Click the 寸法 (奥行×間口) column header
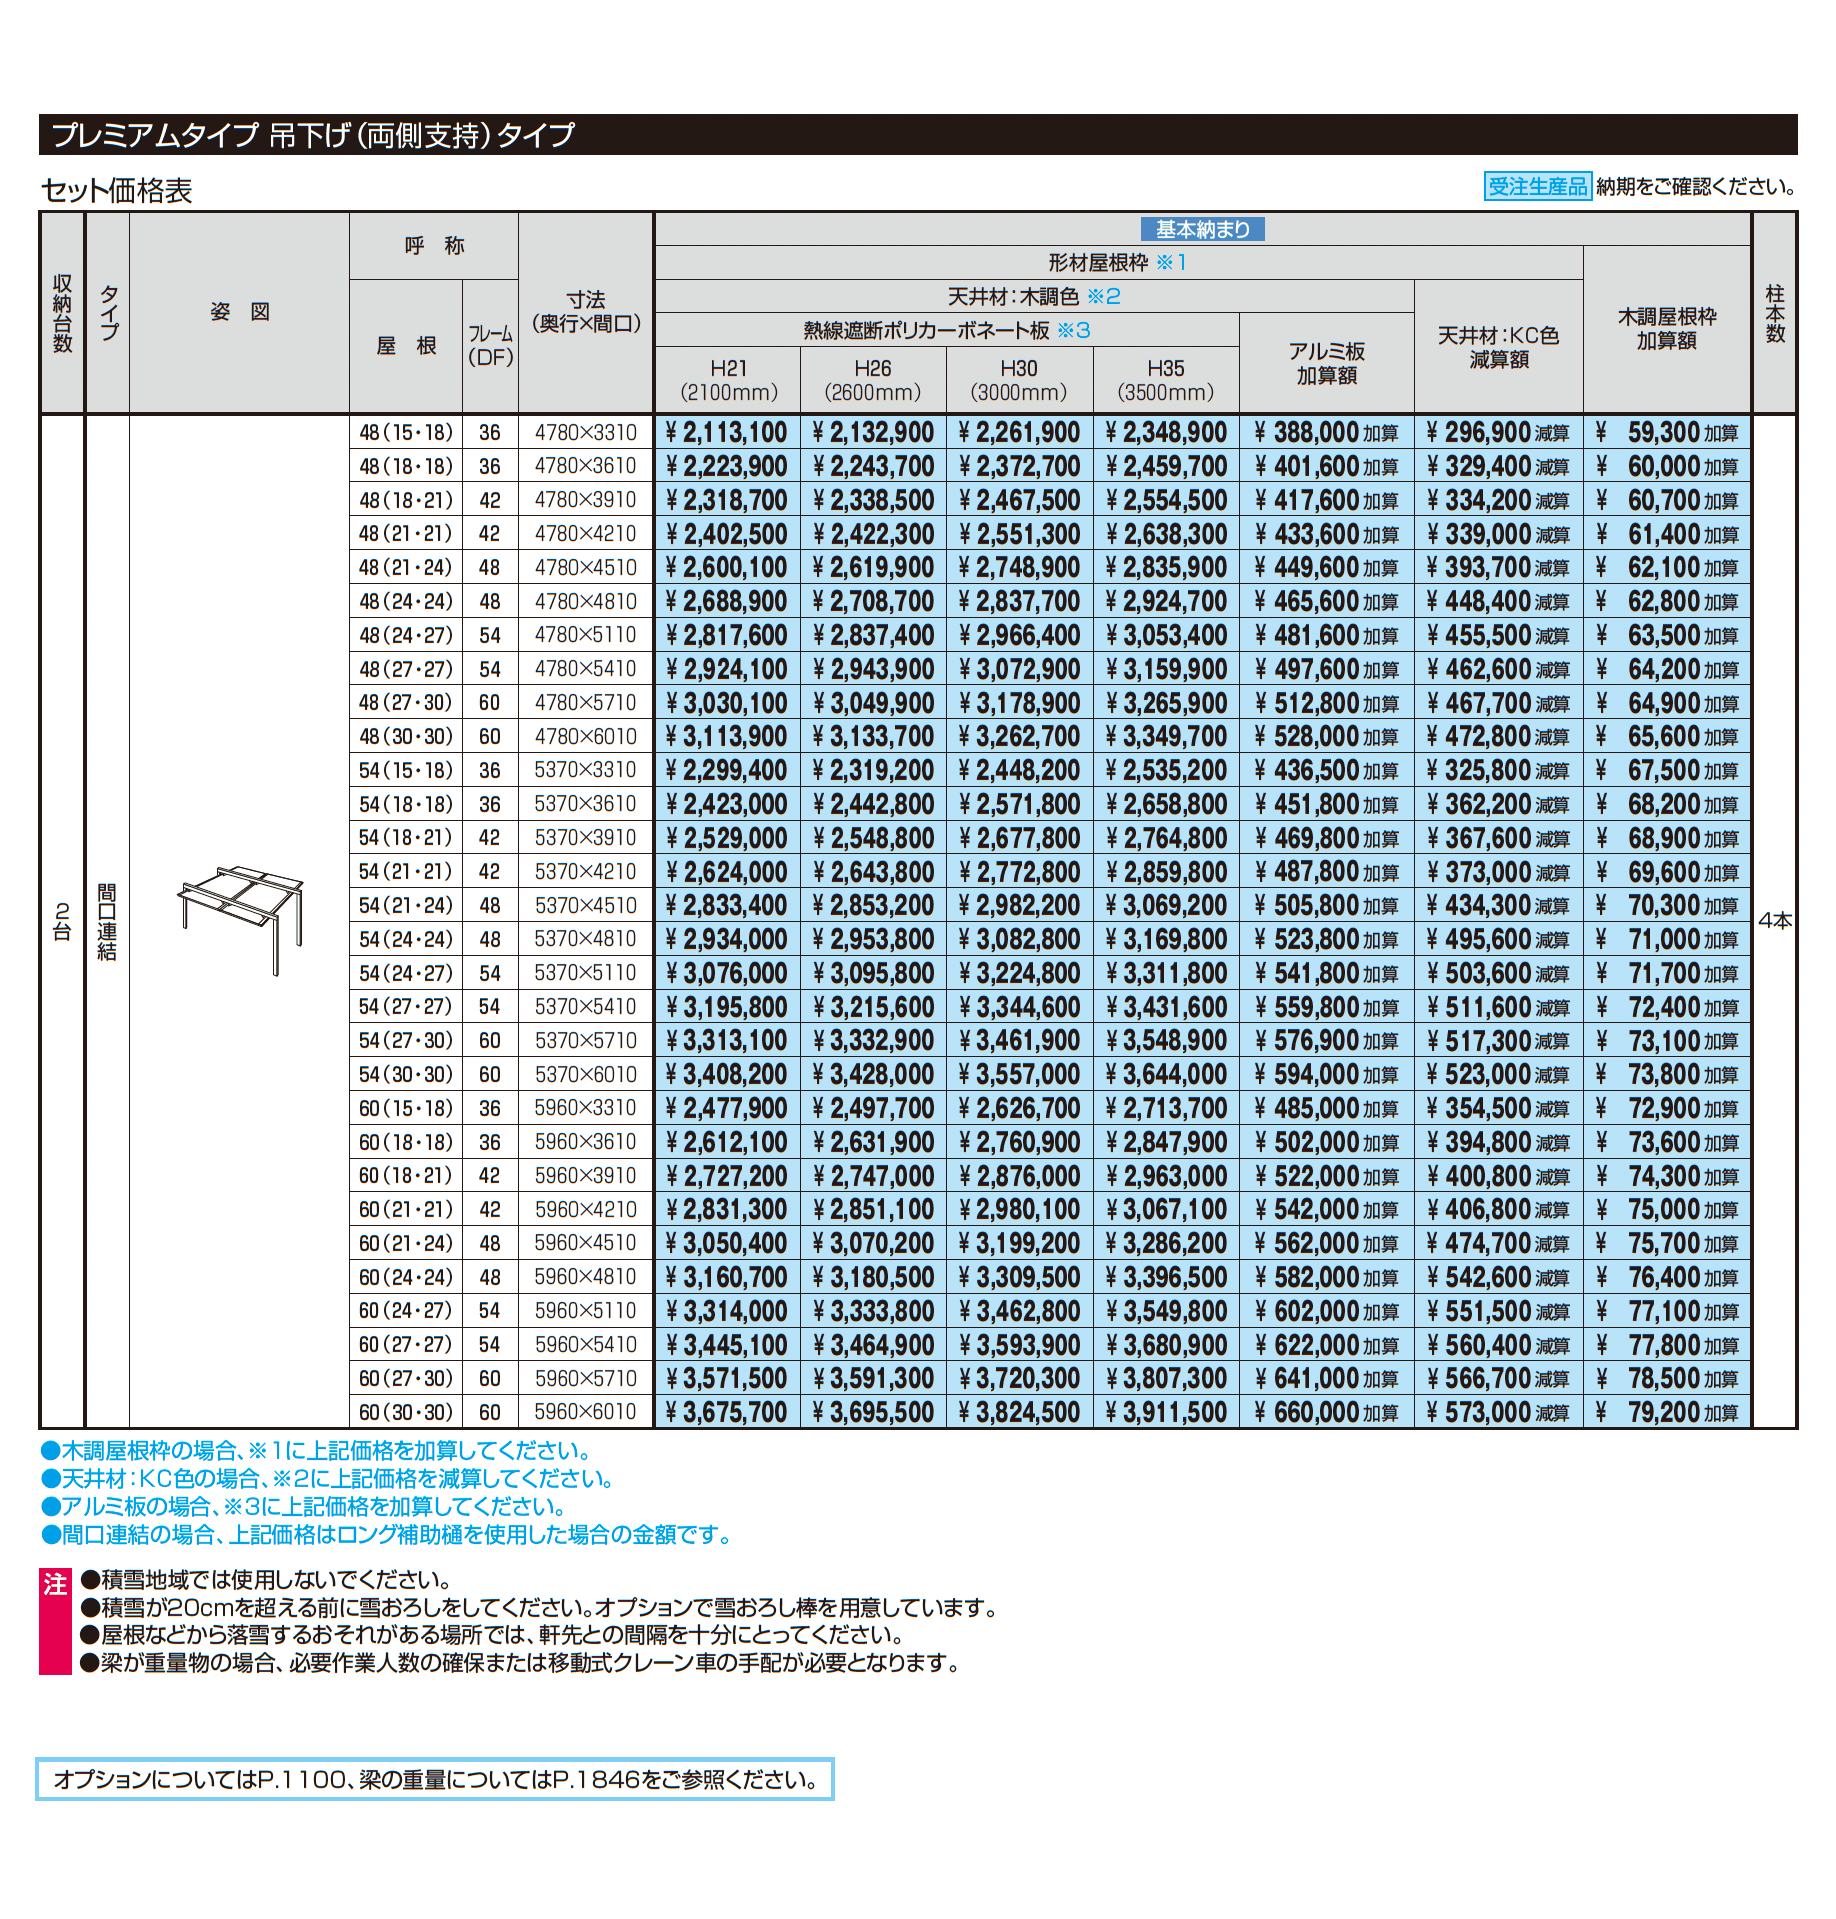 (586, 312)
